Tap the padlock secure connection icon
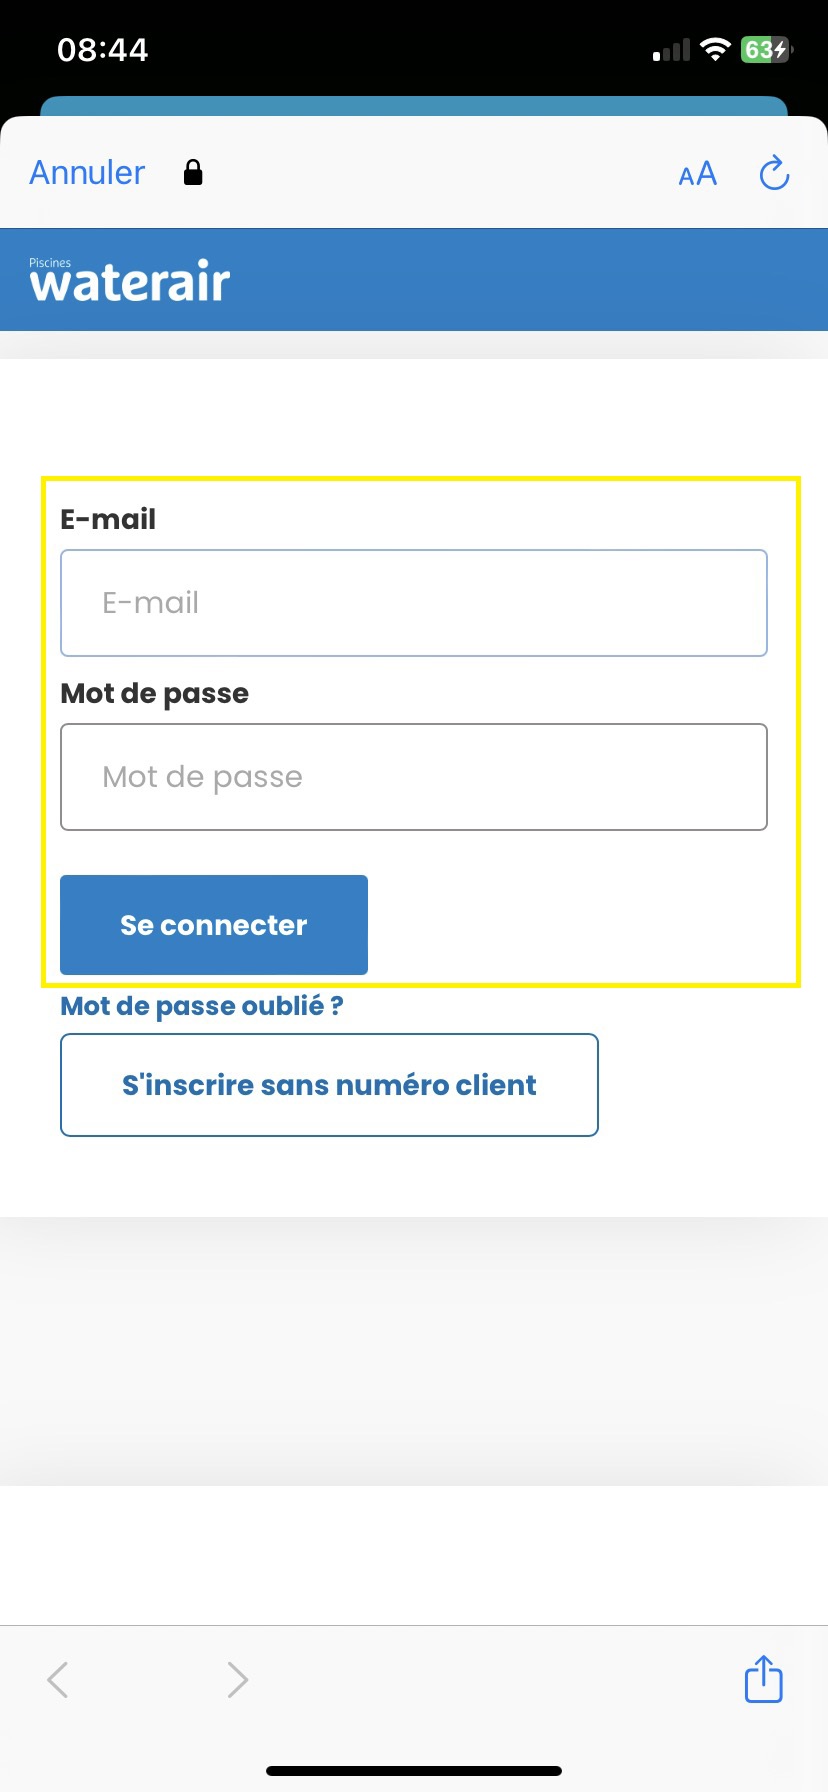828x1792 pixels. point(193,173)
